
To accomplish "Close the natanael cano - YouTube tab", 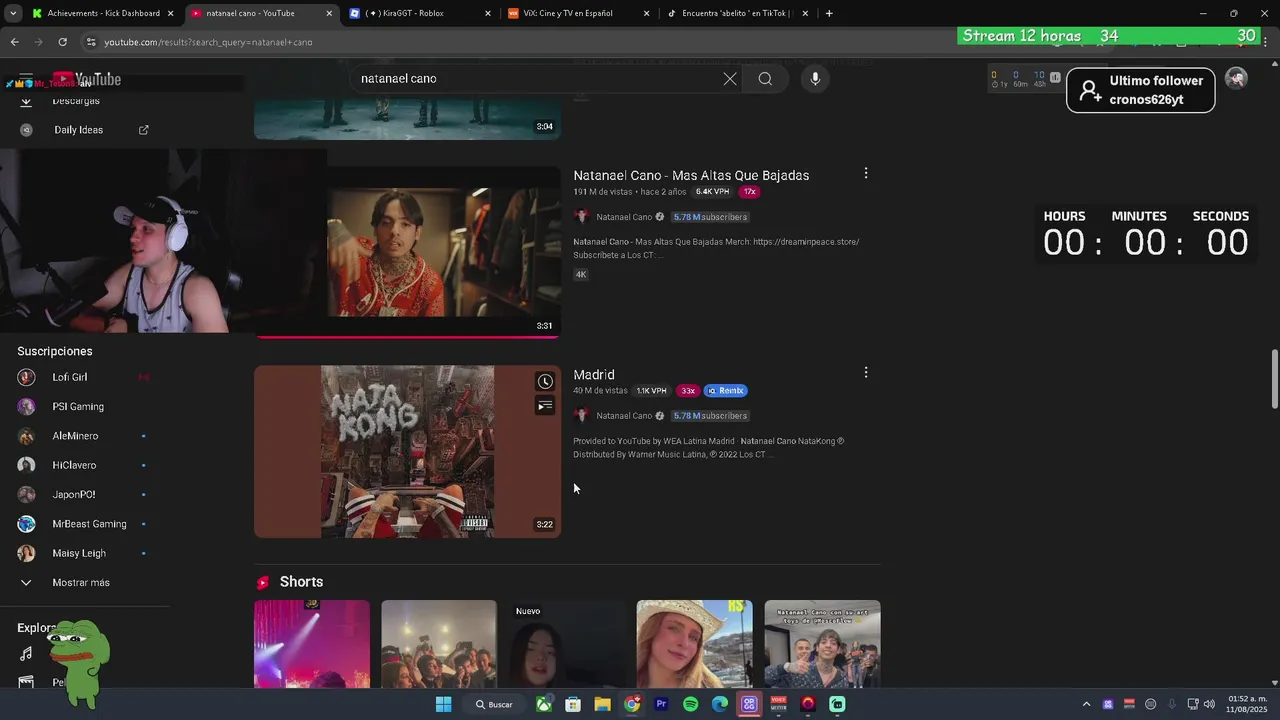I will click(x=329, y=13).
